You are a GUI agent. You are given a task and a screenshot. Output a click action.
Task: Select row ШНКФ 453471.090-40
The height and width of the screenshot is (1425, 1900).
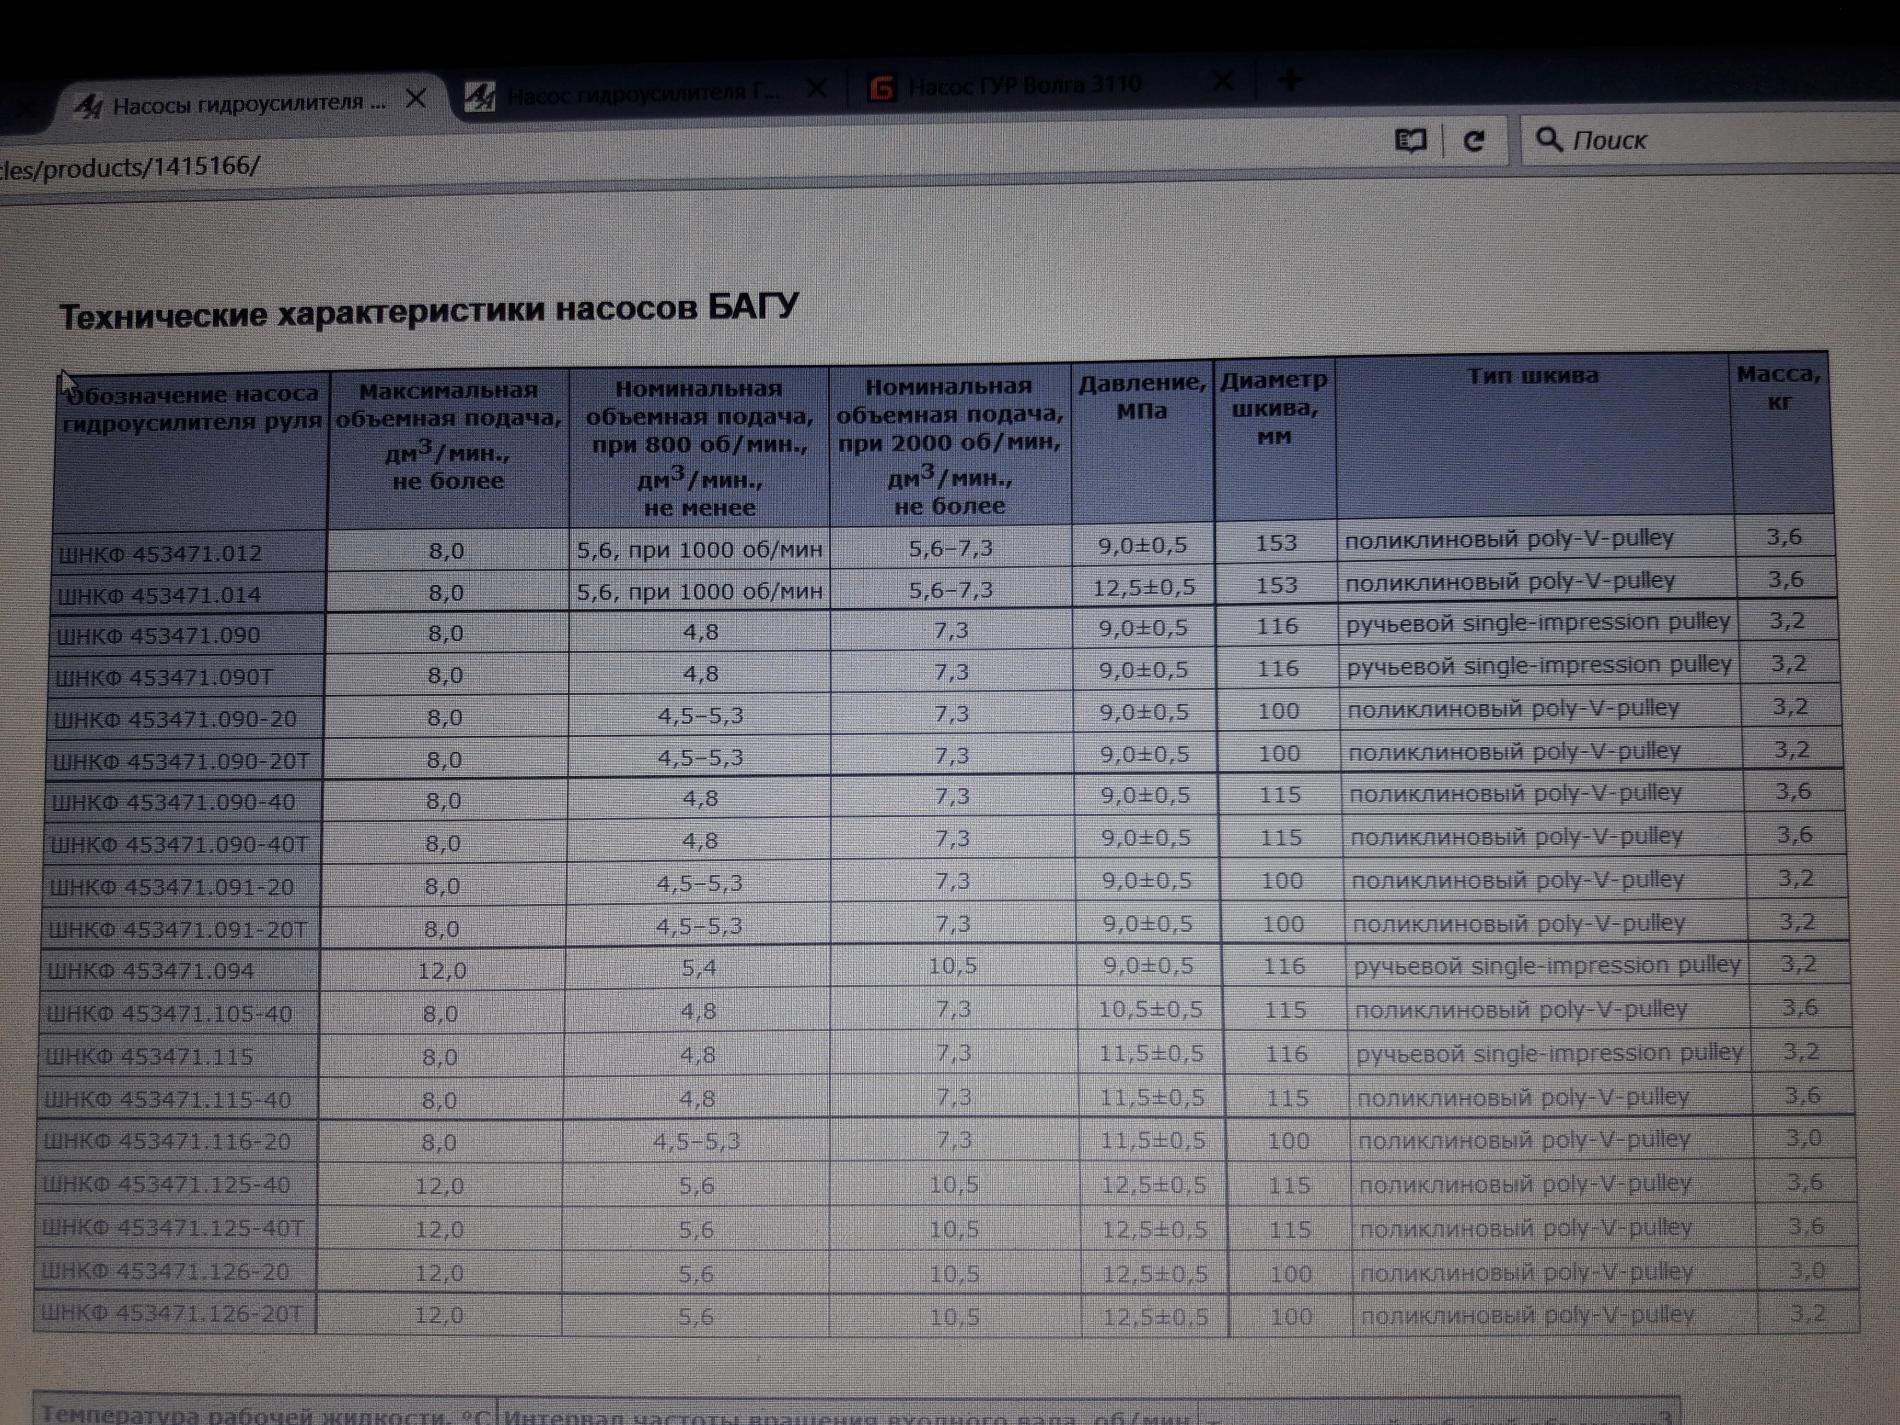coord(946,799)
